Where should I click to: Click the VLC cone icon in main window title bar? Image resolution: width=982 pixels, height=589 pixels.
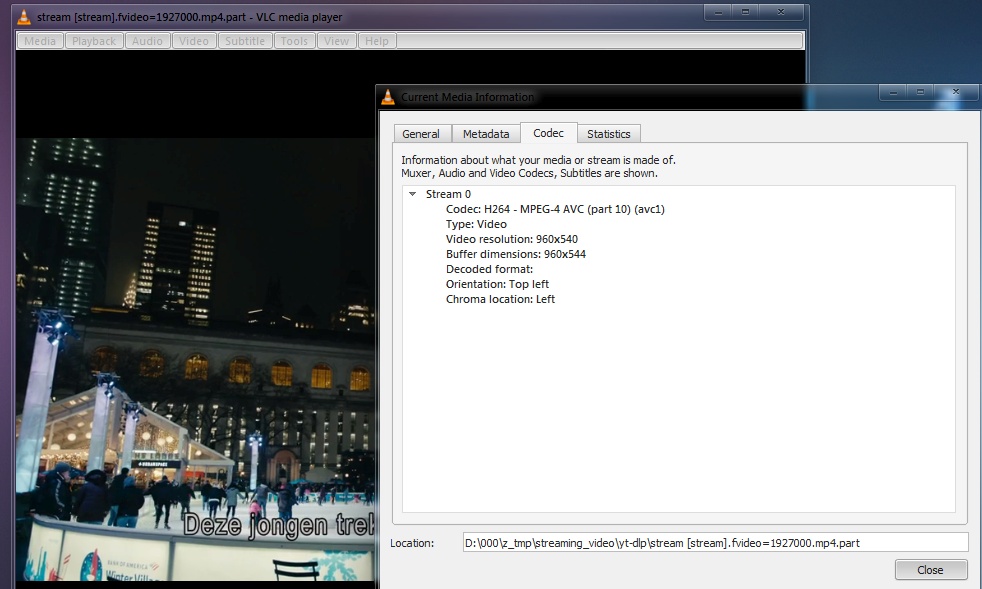point(24,17)
